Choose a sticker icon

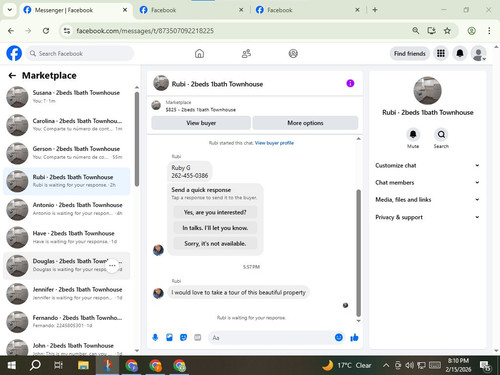point(183,338)
